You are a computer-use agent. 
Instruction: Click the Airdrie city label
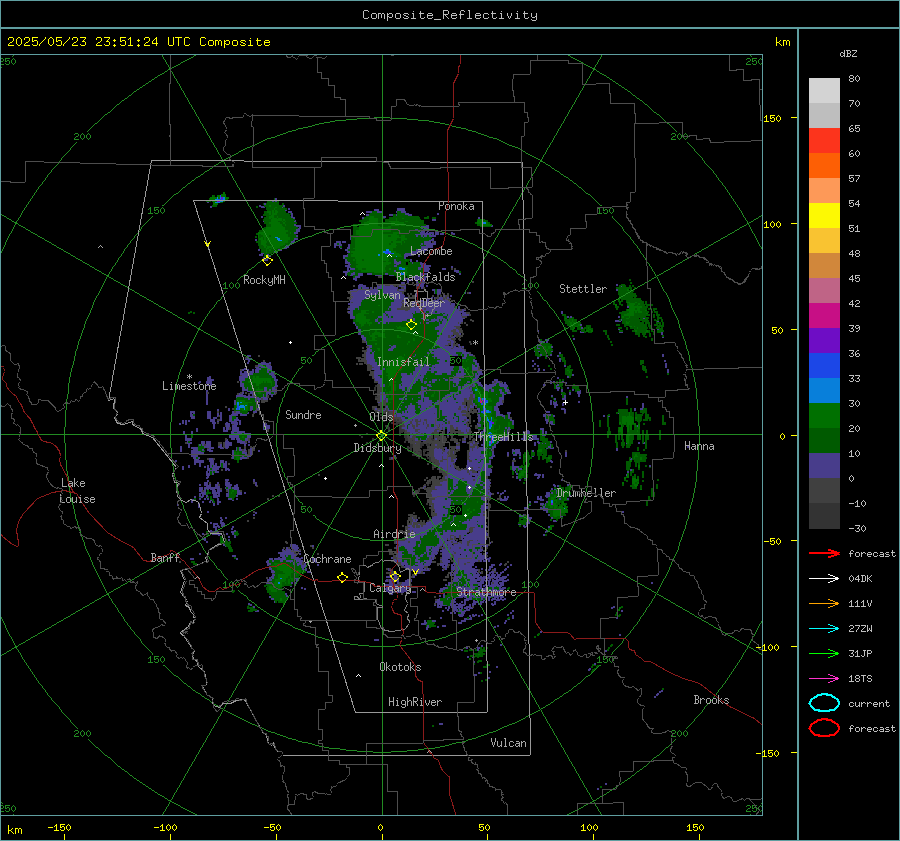(394, 534)
